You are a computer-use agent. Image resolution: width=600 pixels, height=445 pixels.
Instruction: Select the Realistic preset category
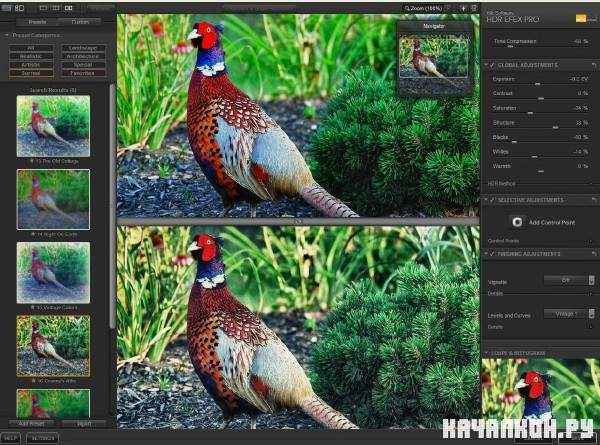click(31, 57)
